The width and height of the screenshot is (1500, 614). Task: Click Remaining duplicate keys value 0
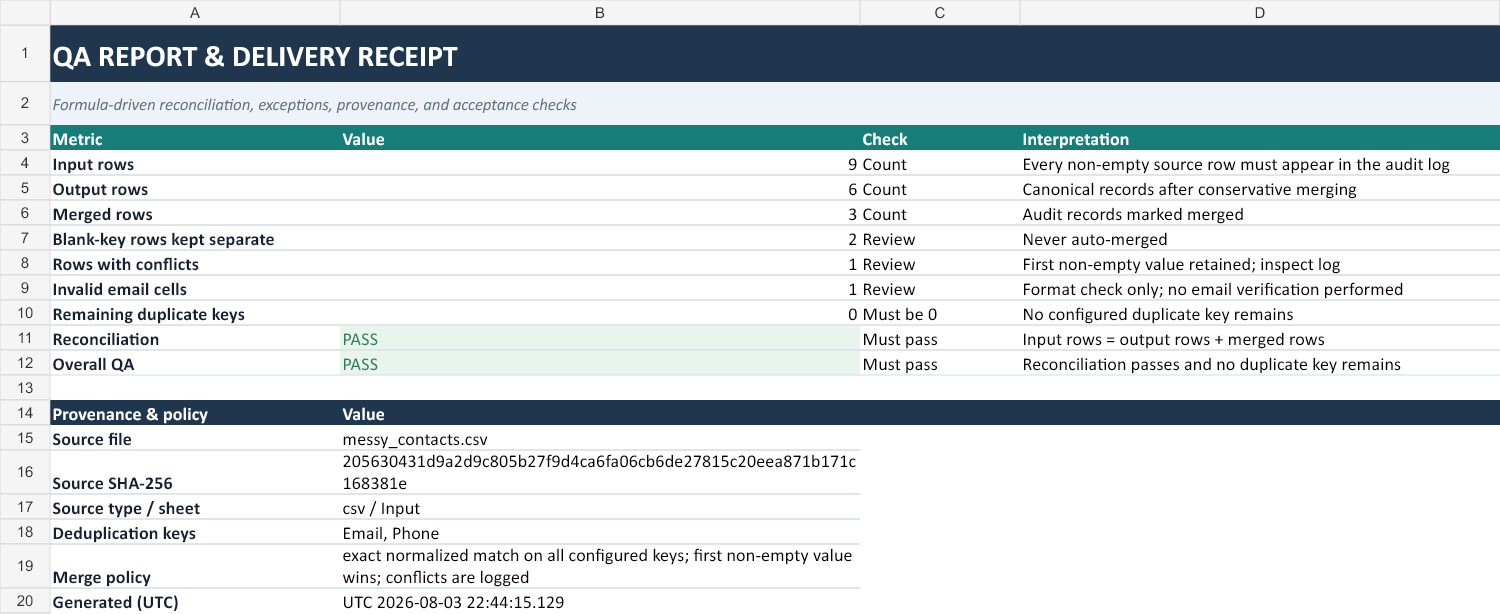tap(600, 314)
